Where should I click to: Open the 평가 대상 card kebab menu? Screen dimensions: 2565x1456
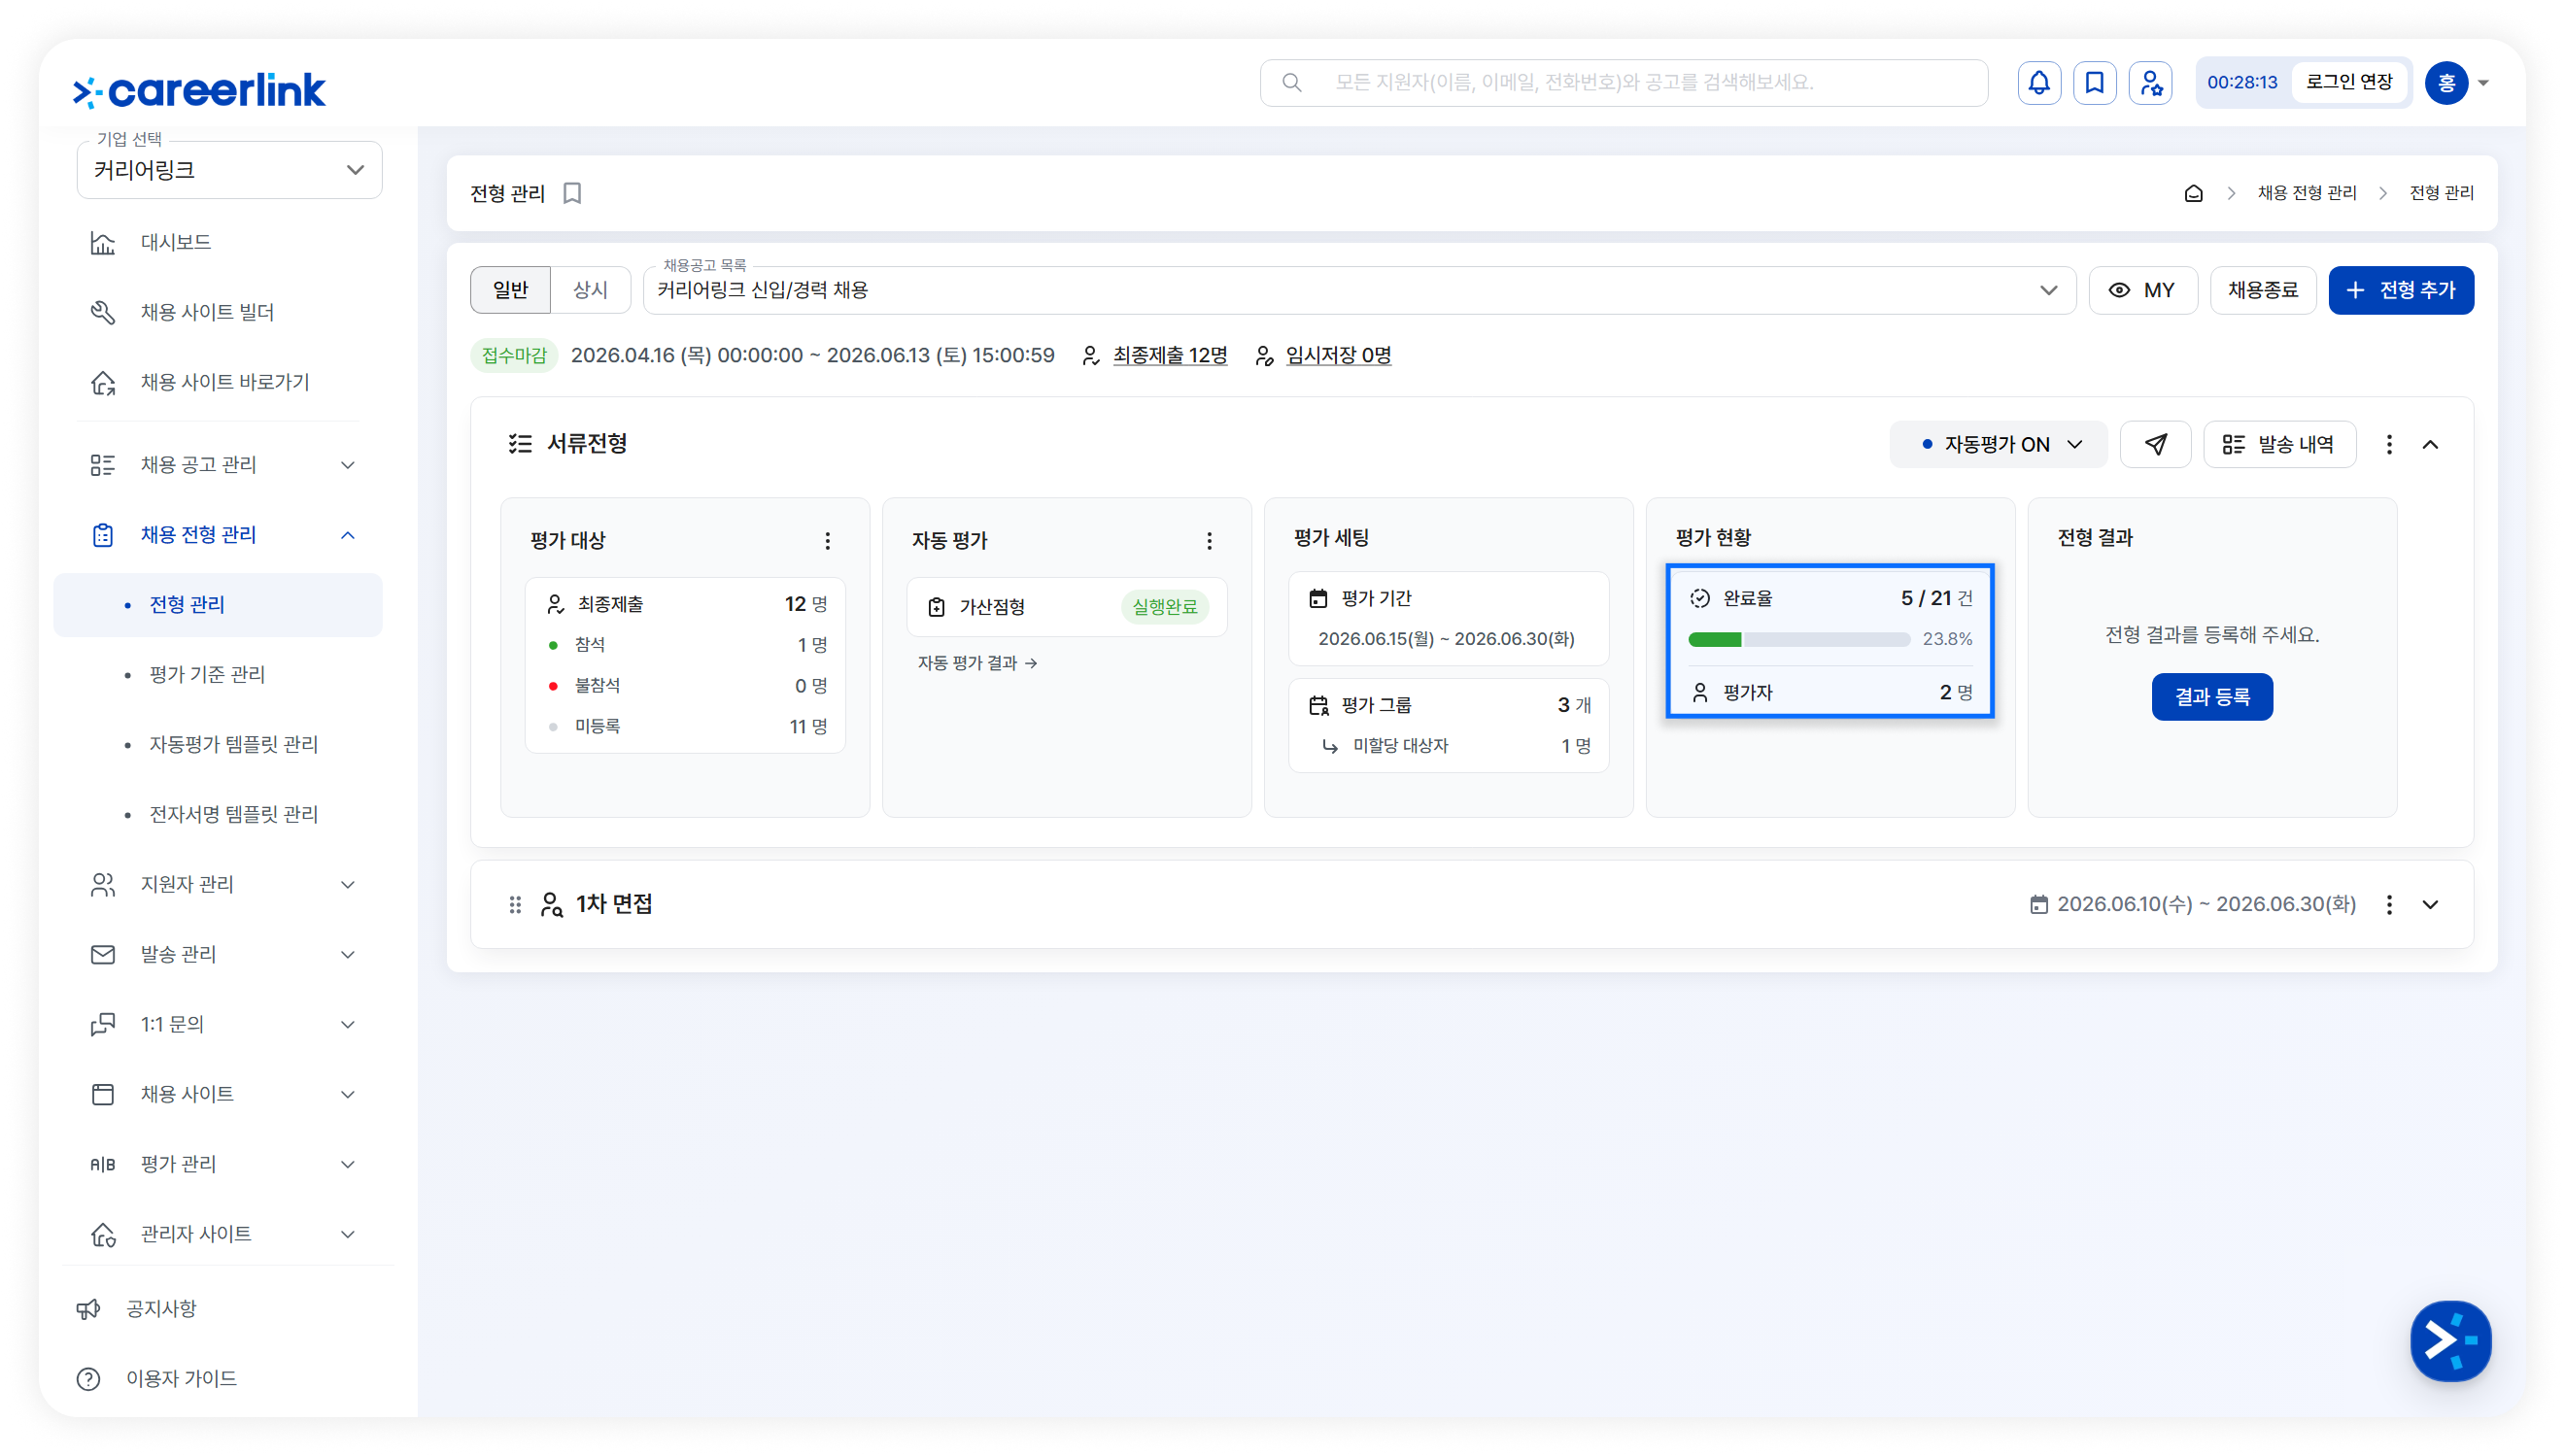(827, 541)
